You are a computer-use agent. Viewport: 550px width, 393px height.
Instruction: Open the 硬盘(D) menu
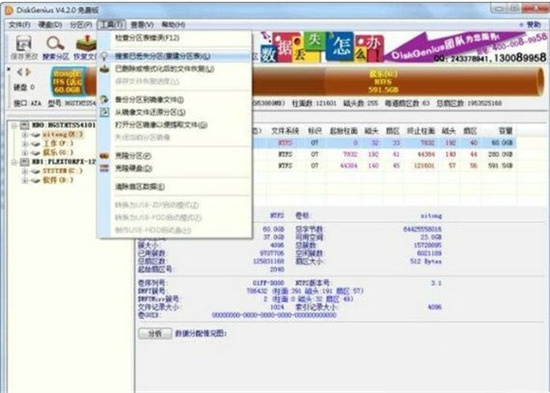(x=50, y=25)
